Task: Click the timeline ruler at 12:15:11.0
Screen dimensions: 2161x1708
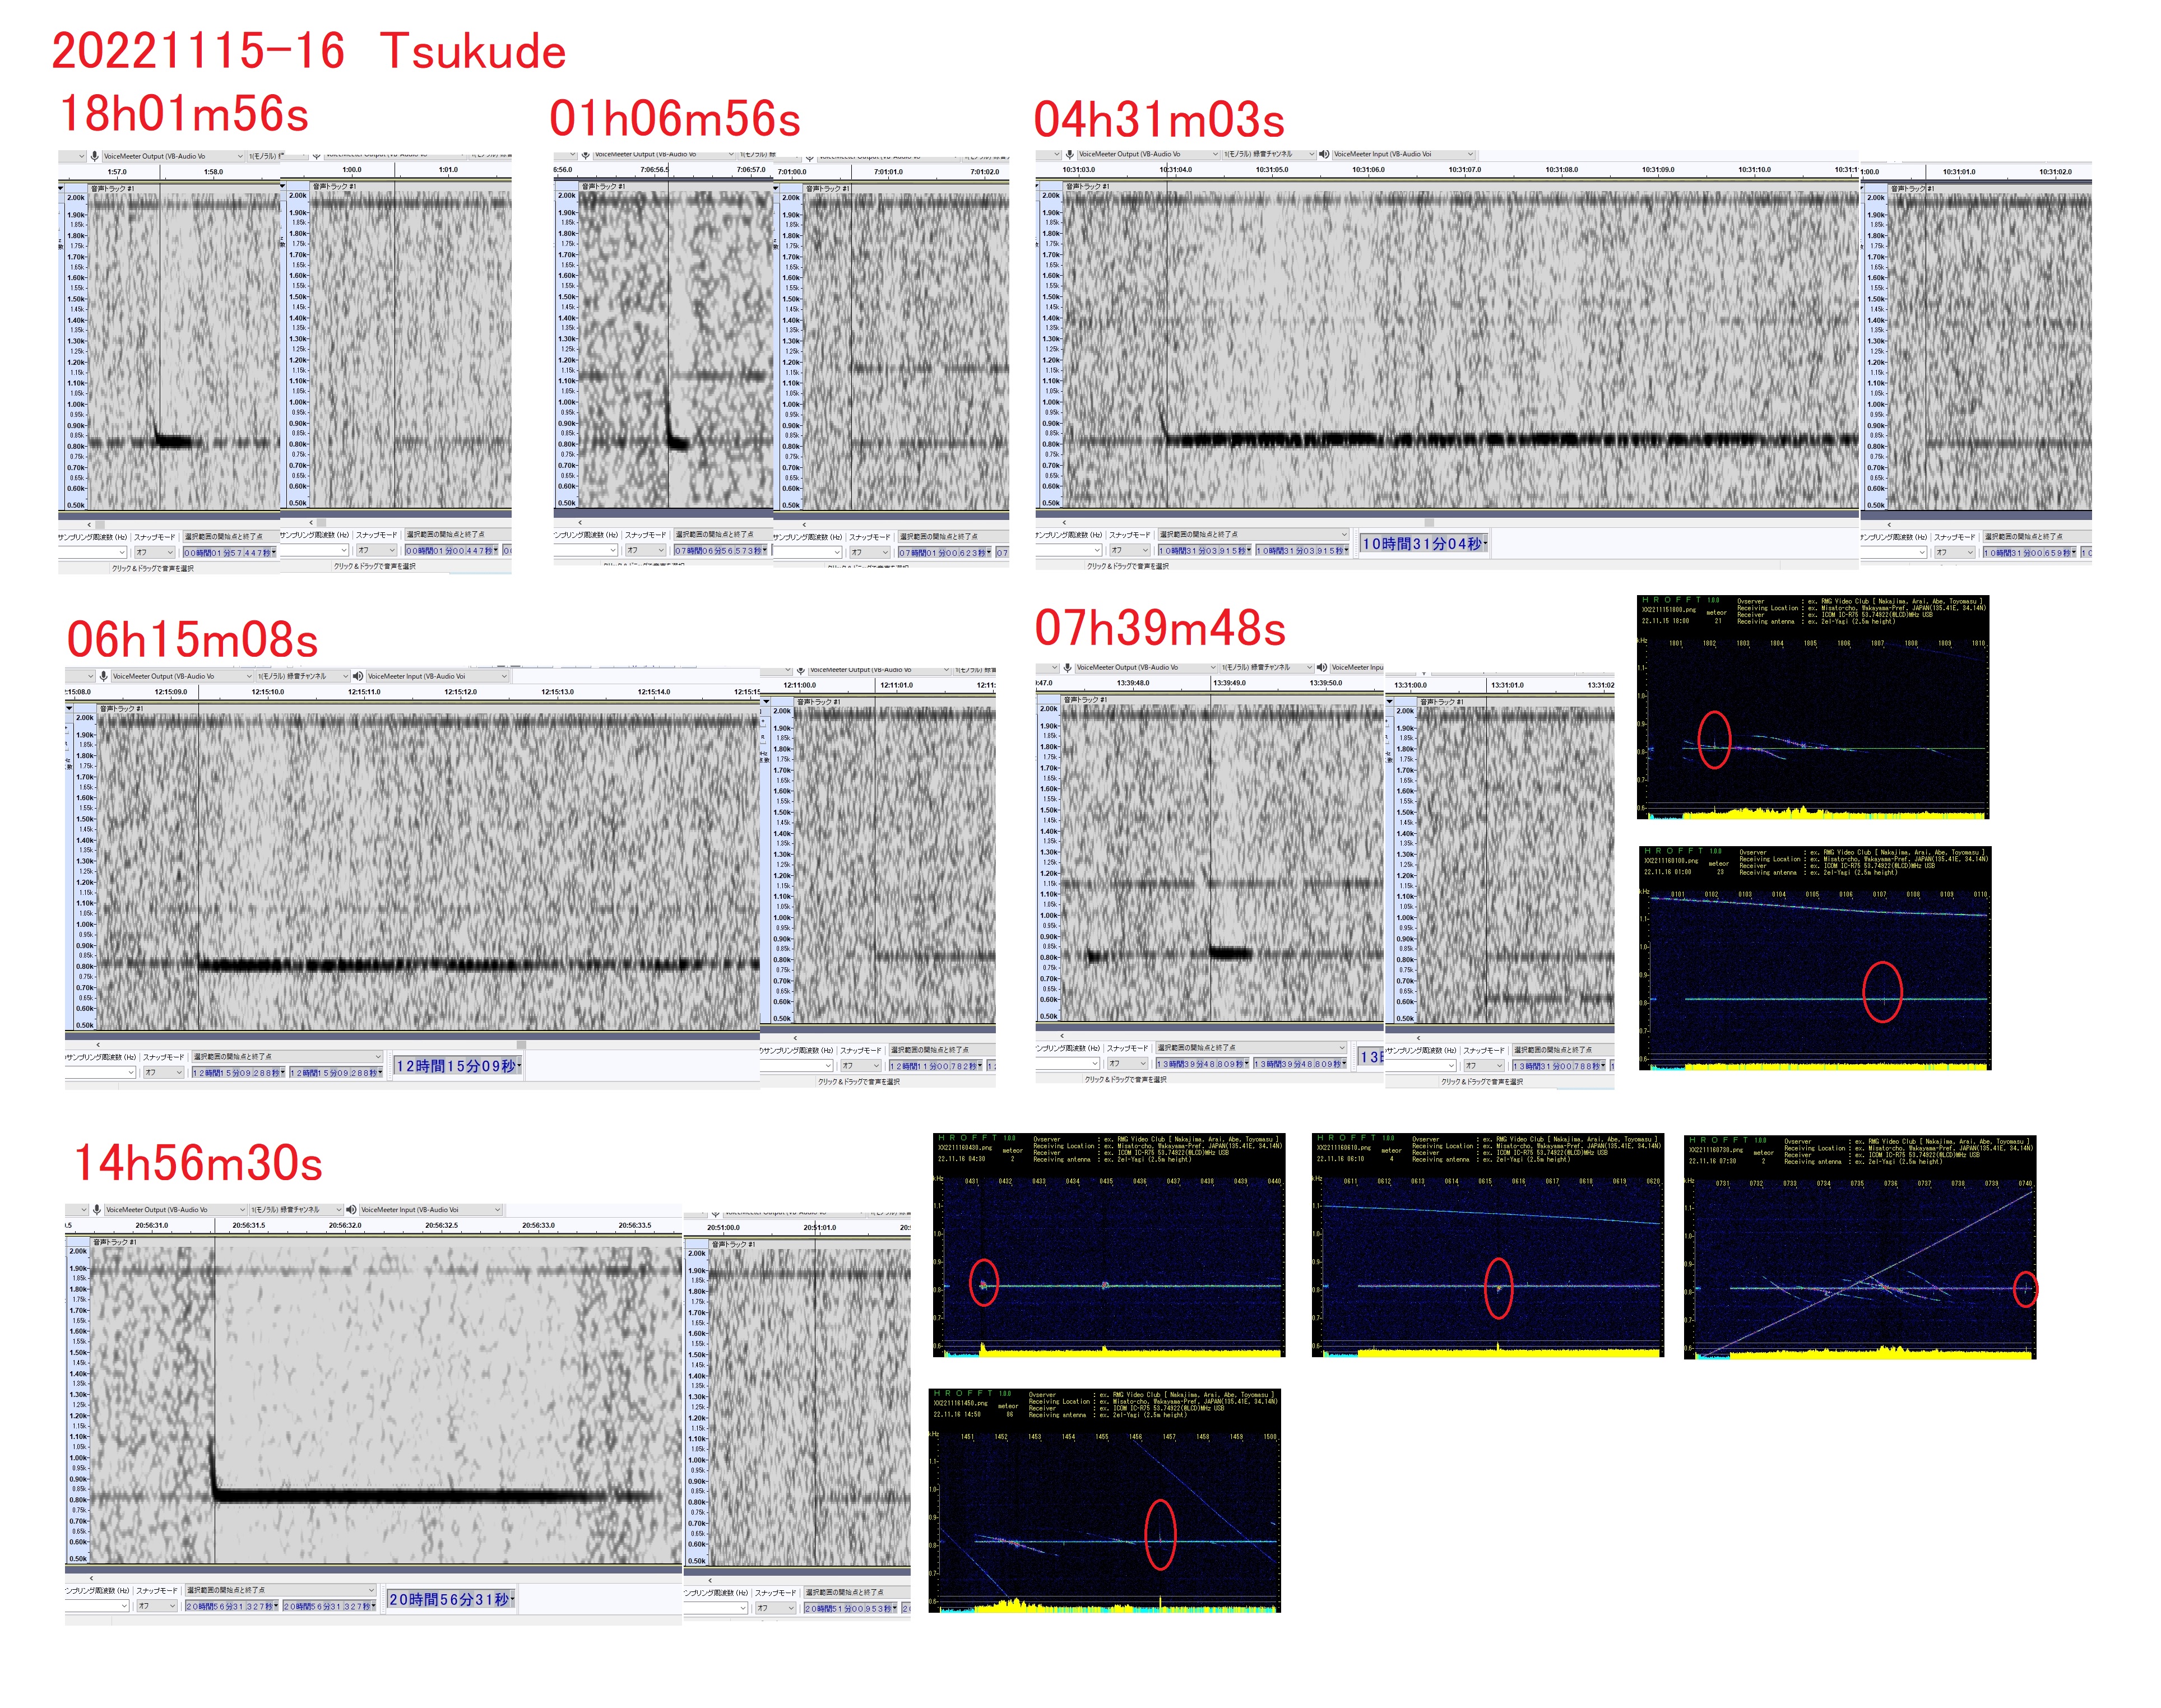Action: (x=364, y=692)
